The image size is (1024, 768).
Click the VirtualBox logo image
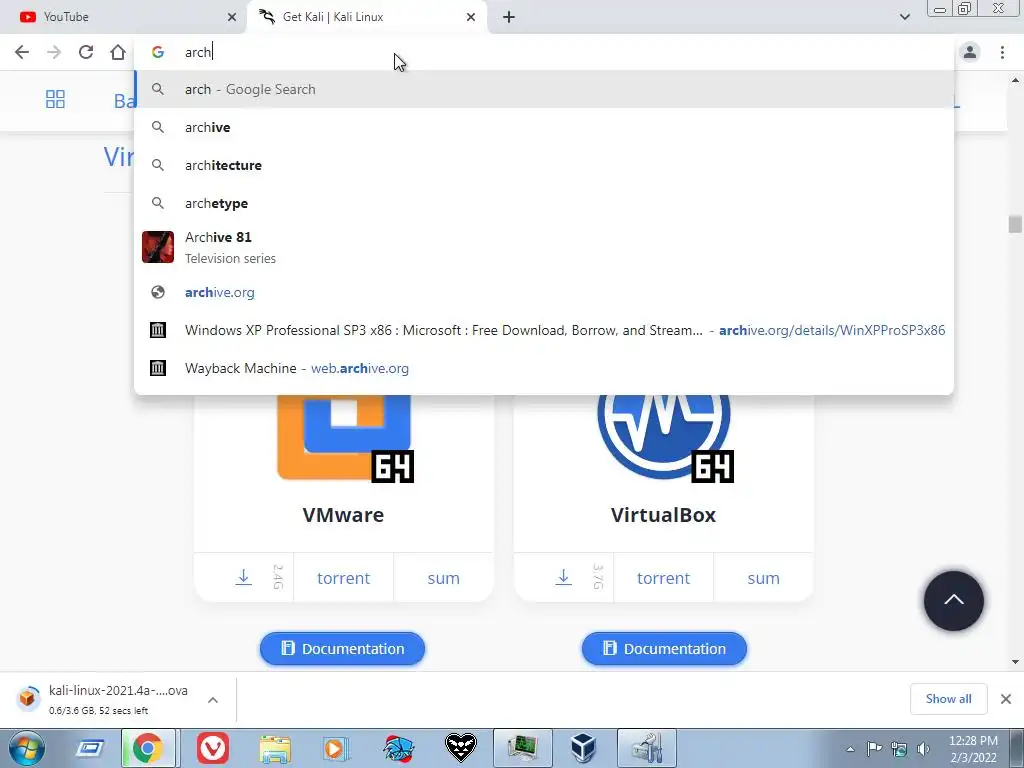coord(664,438)
